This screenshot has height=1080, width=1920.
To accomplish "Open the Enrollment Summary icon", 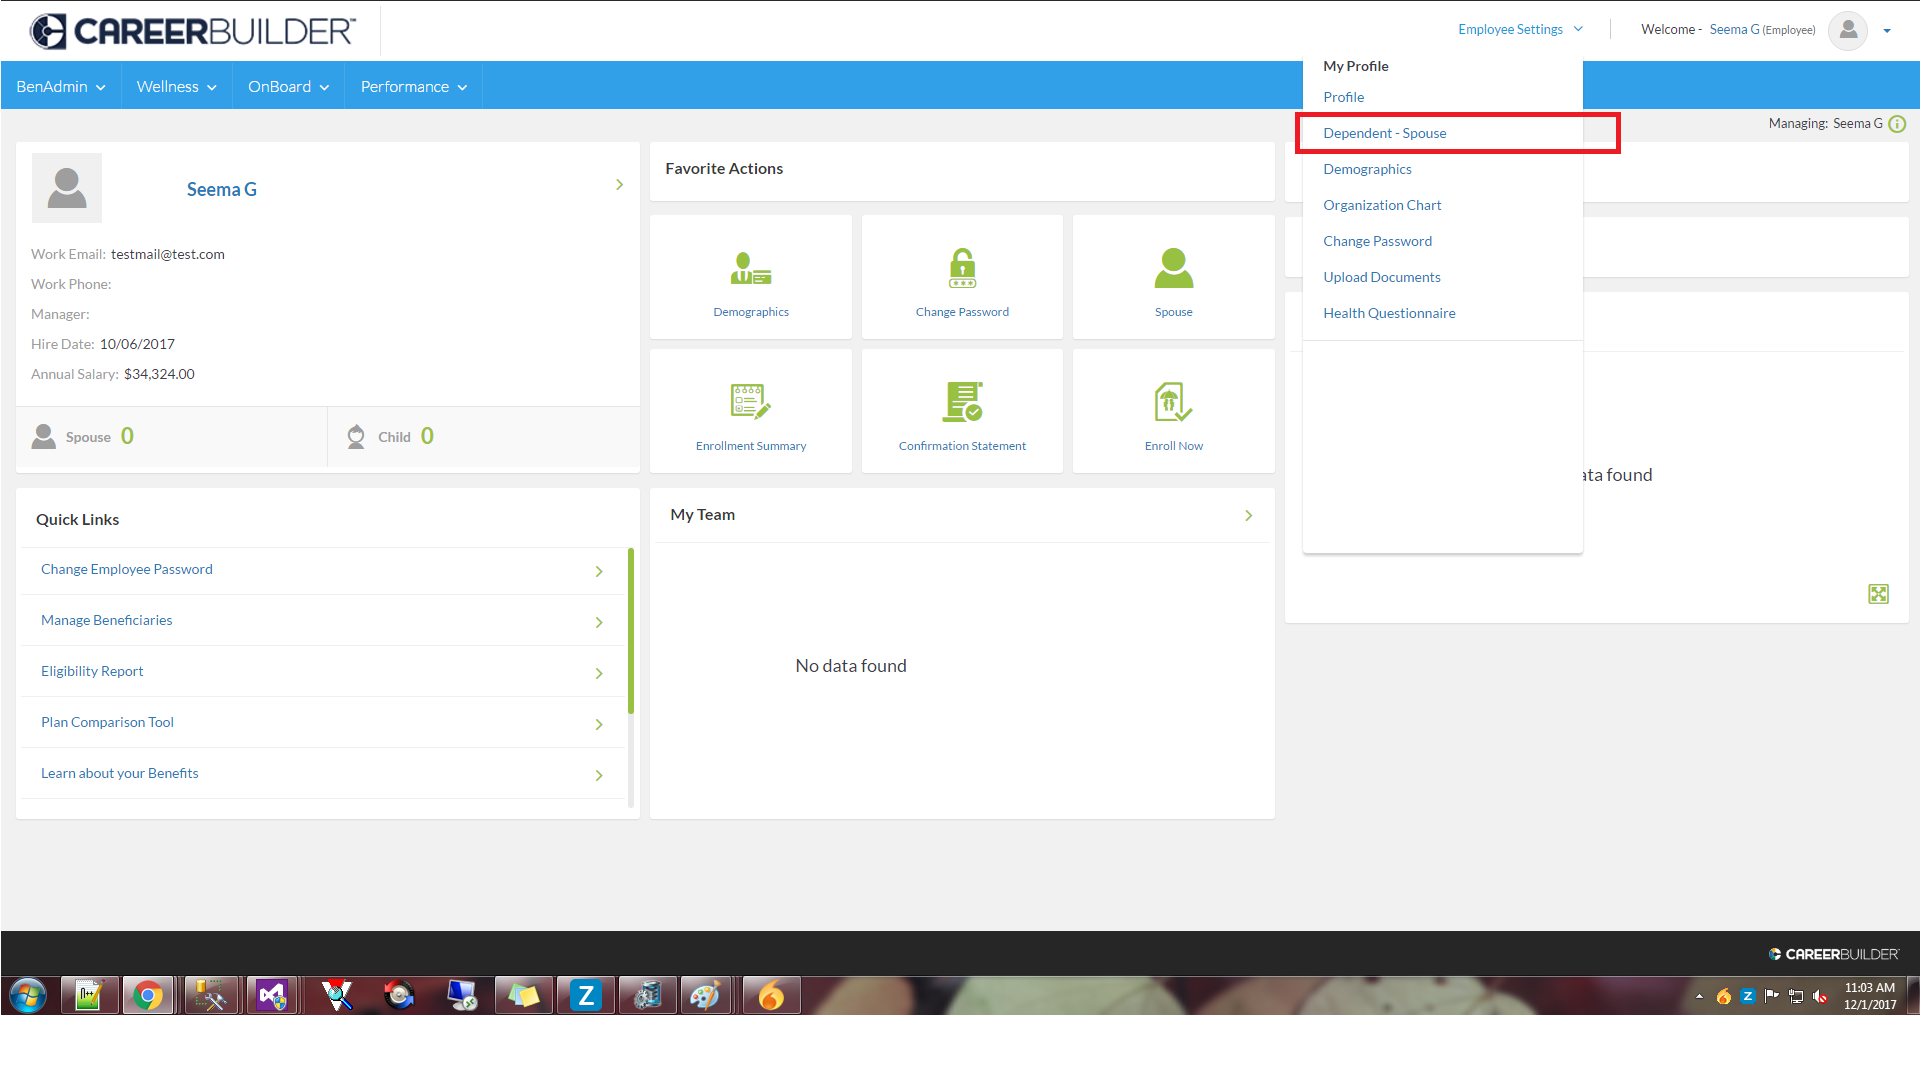I will 750,402.
